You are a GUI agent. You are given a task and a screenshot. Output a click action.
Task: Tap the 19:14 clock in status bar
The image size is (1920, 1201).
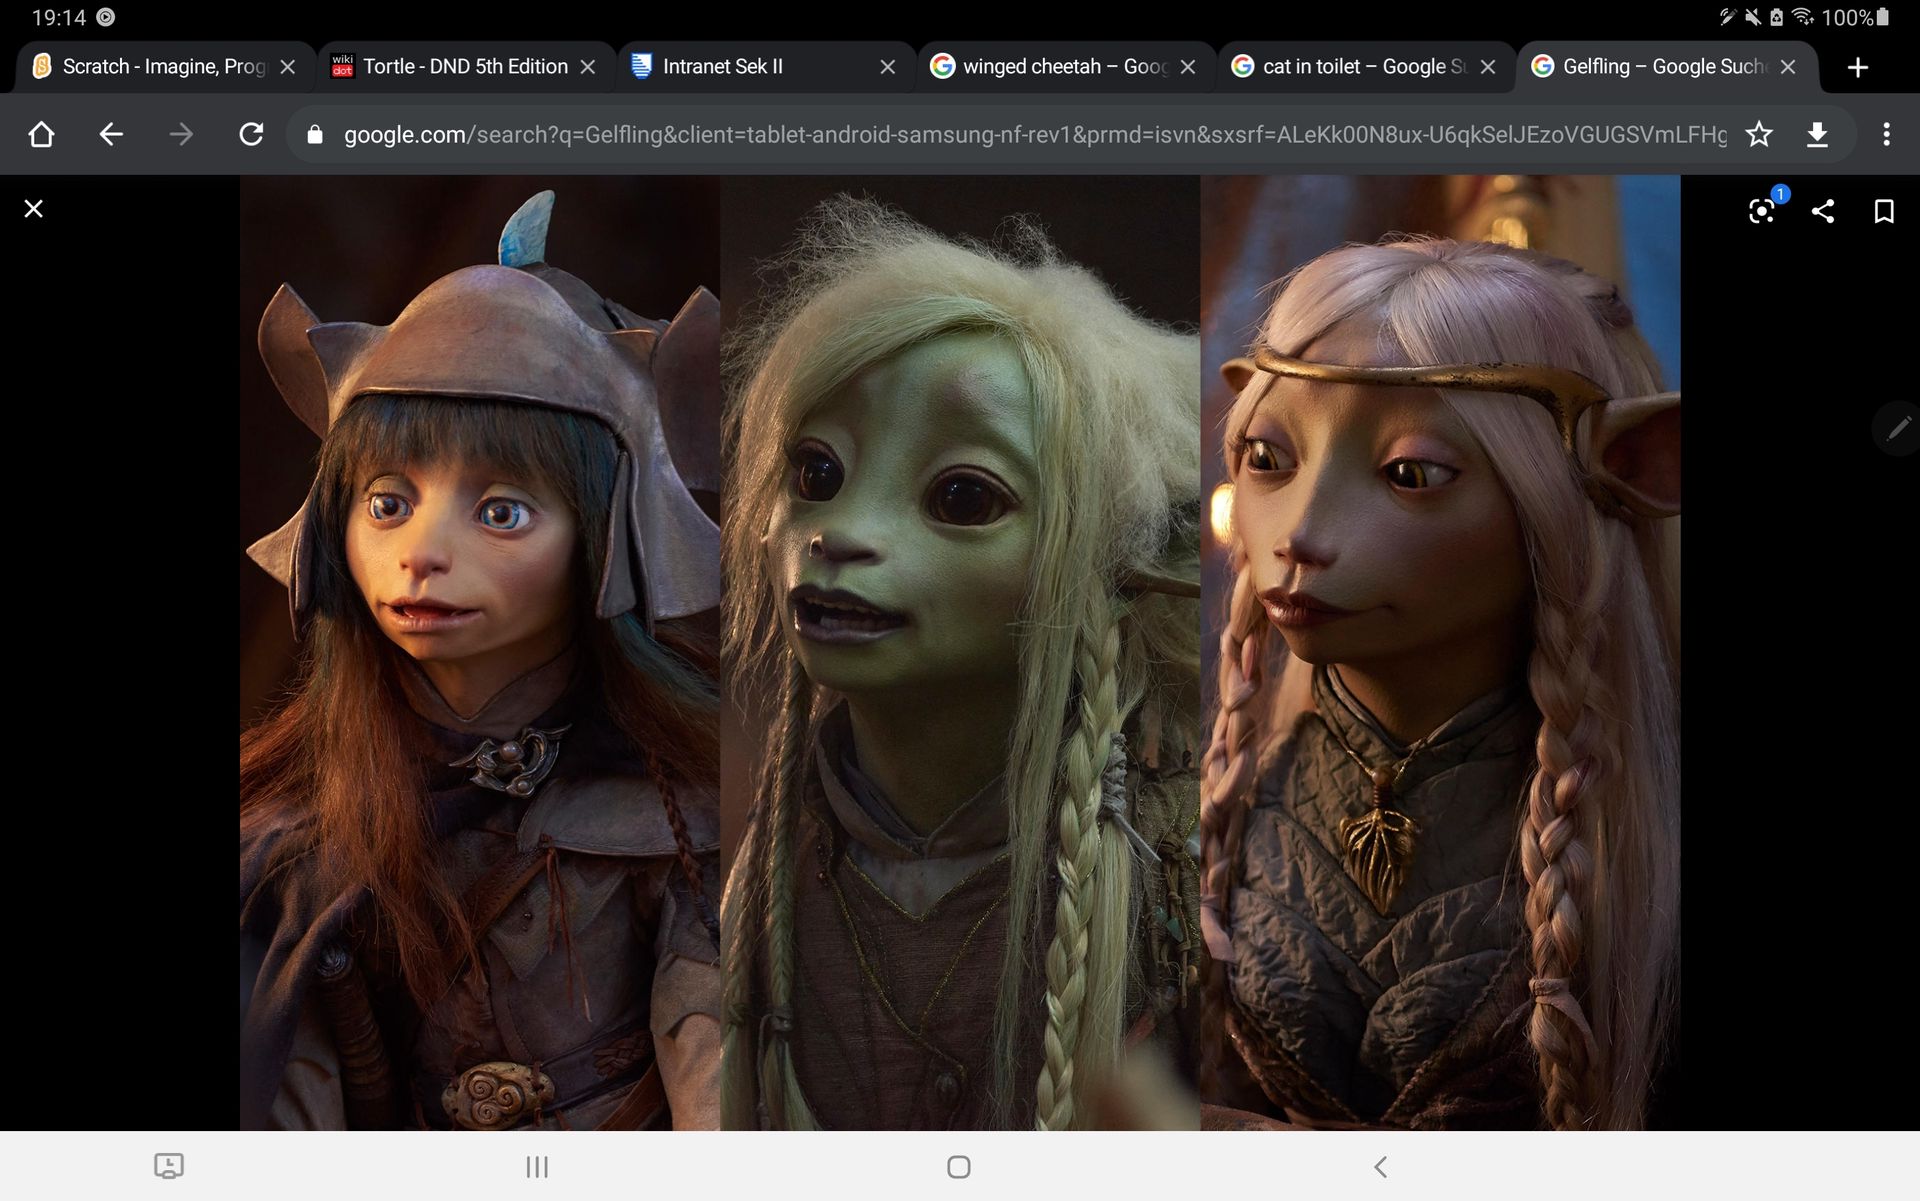59,17
